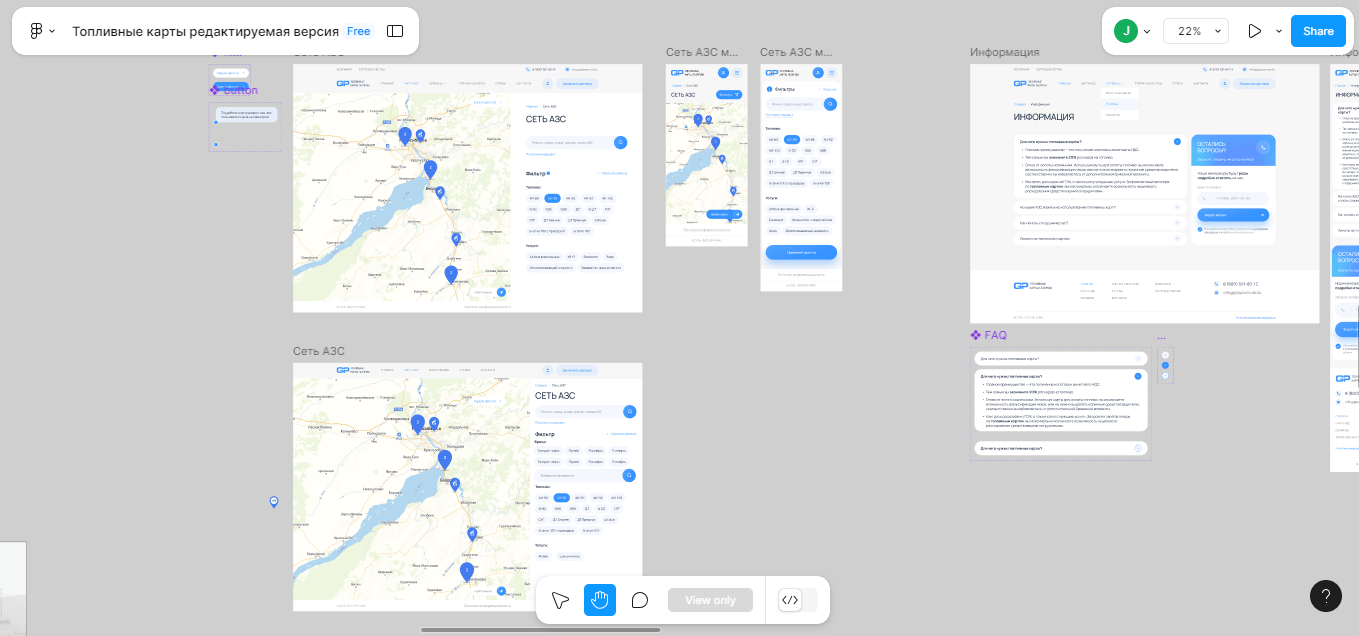Select the Информация frame label
Viewport: 1359px width, 636px height.
(1004, 52)
